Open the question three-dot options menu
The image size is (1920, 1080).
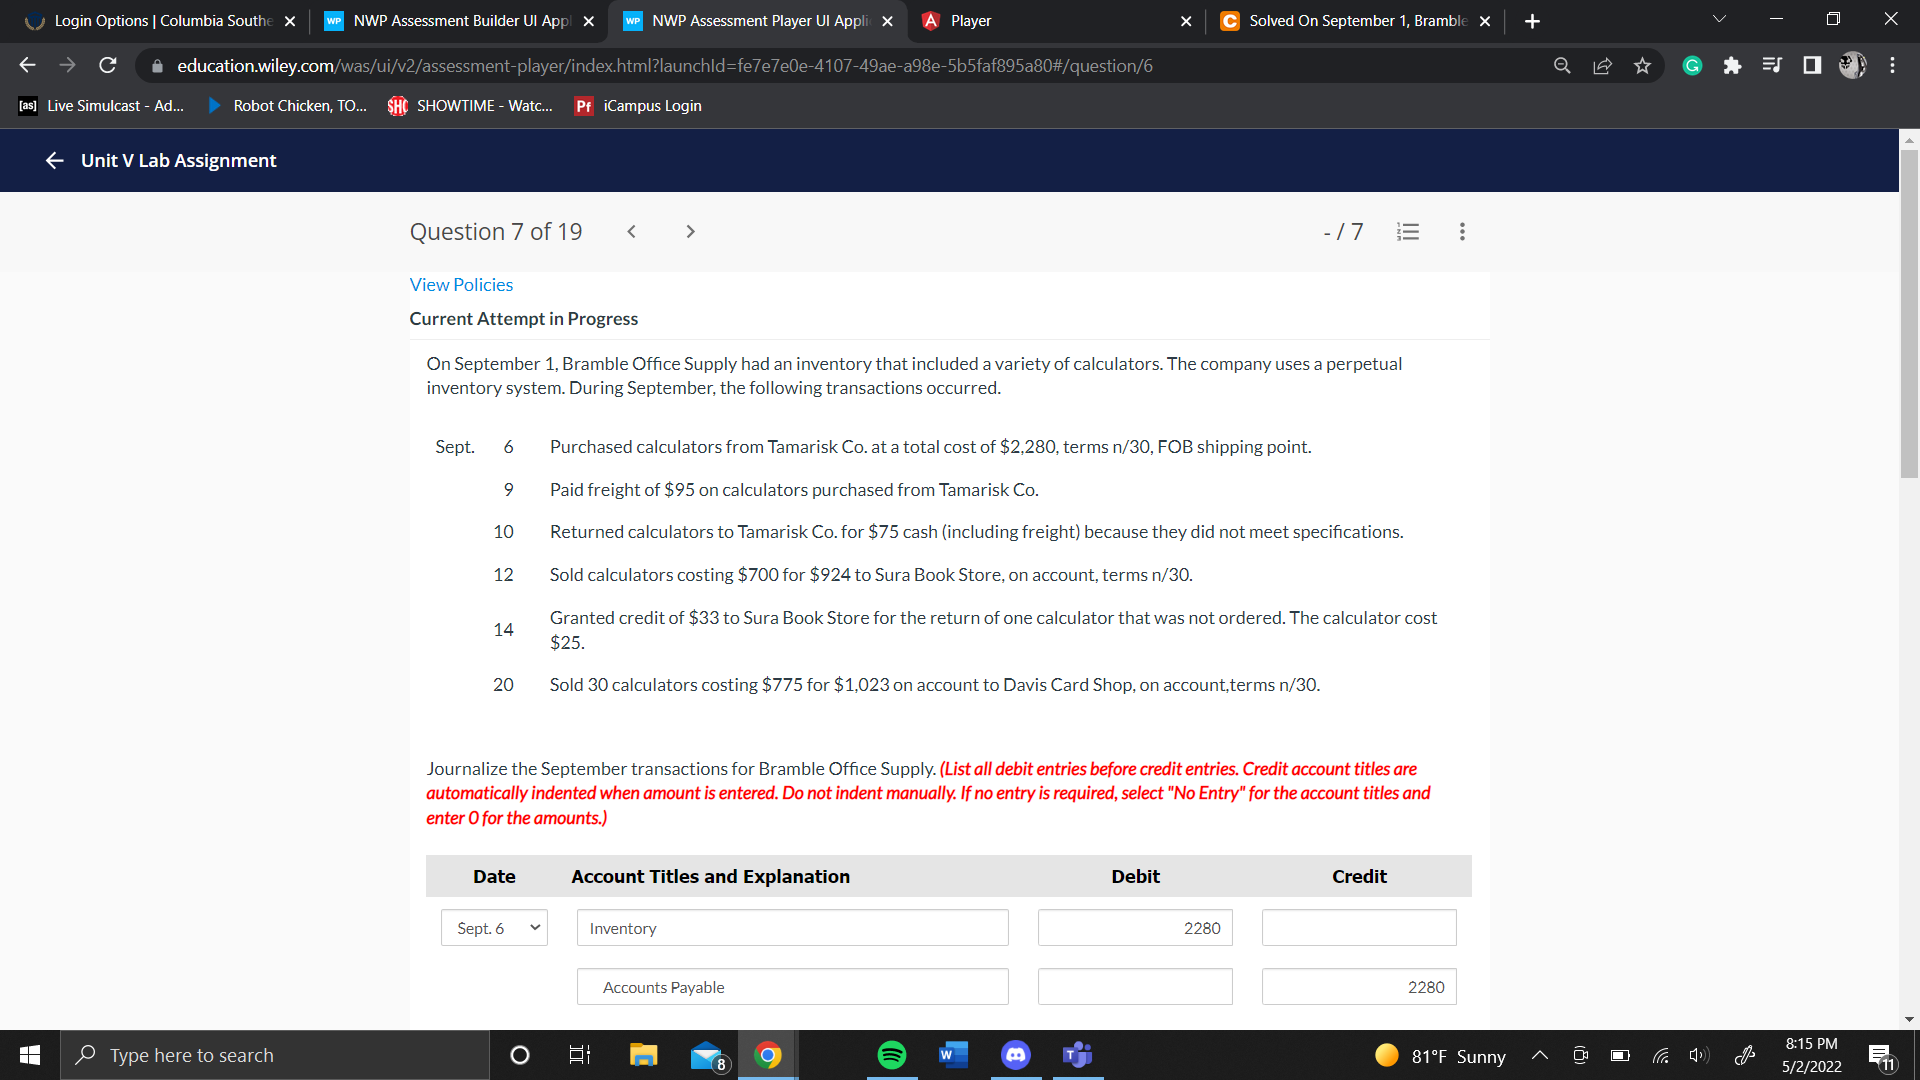tap(1462, 232)
